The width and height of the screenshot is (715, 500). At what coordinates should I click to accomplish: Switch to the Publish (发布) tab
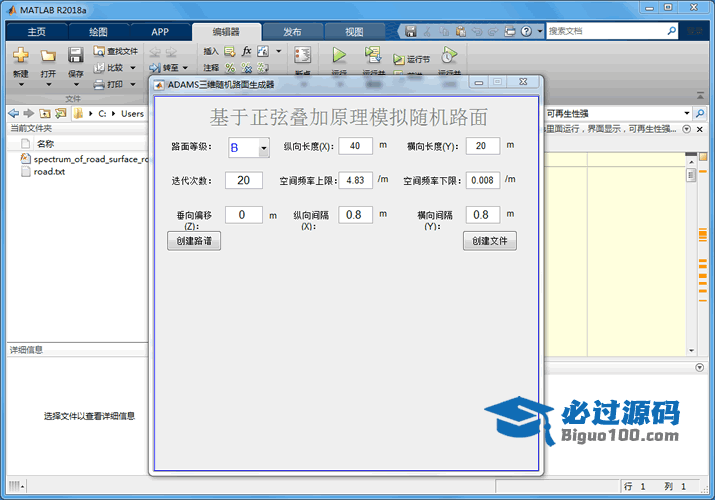(292, 32)
